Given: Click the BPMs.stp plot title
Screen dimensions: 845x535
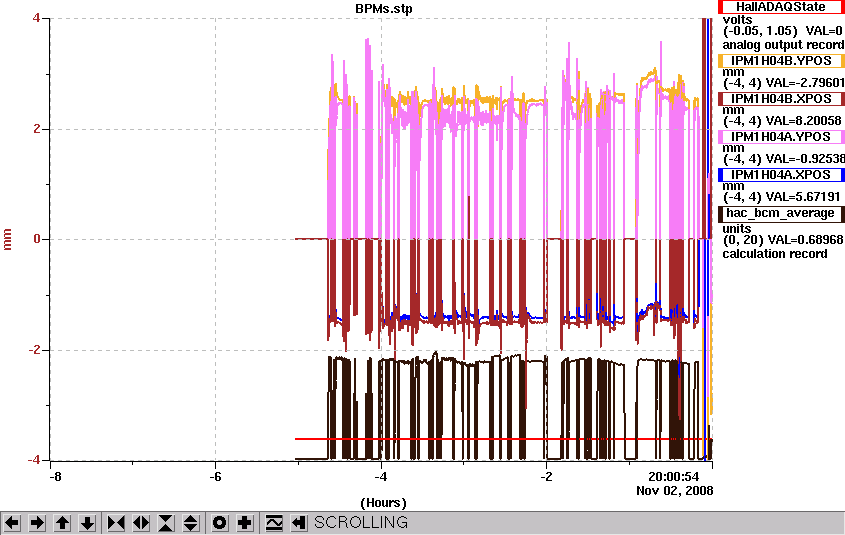Looking at the screenshot, I should [384, 9].
